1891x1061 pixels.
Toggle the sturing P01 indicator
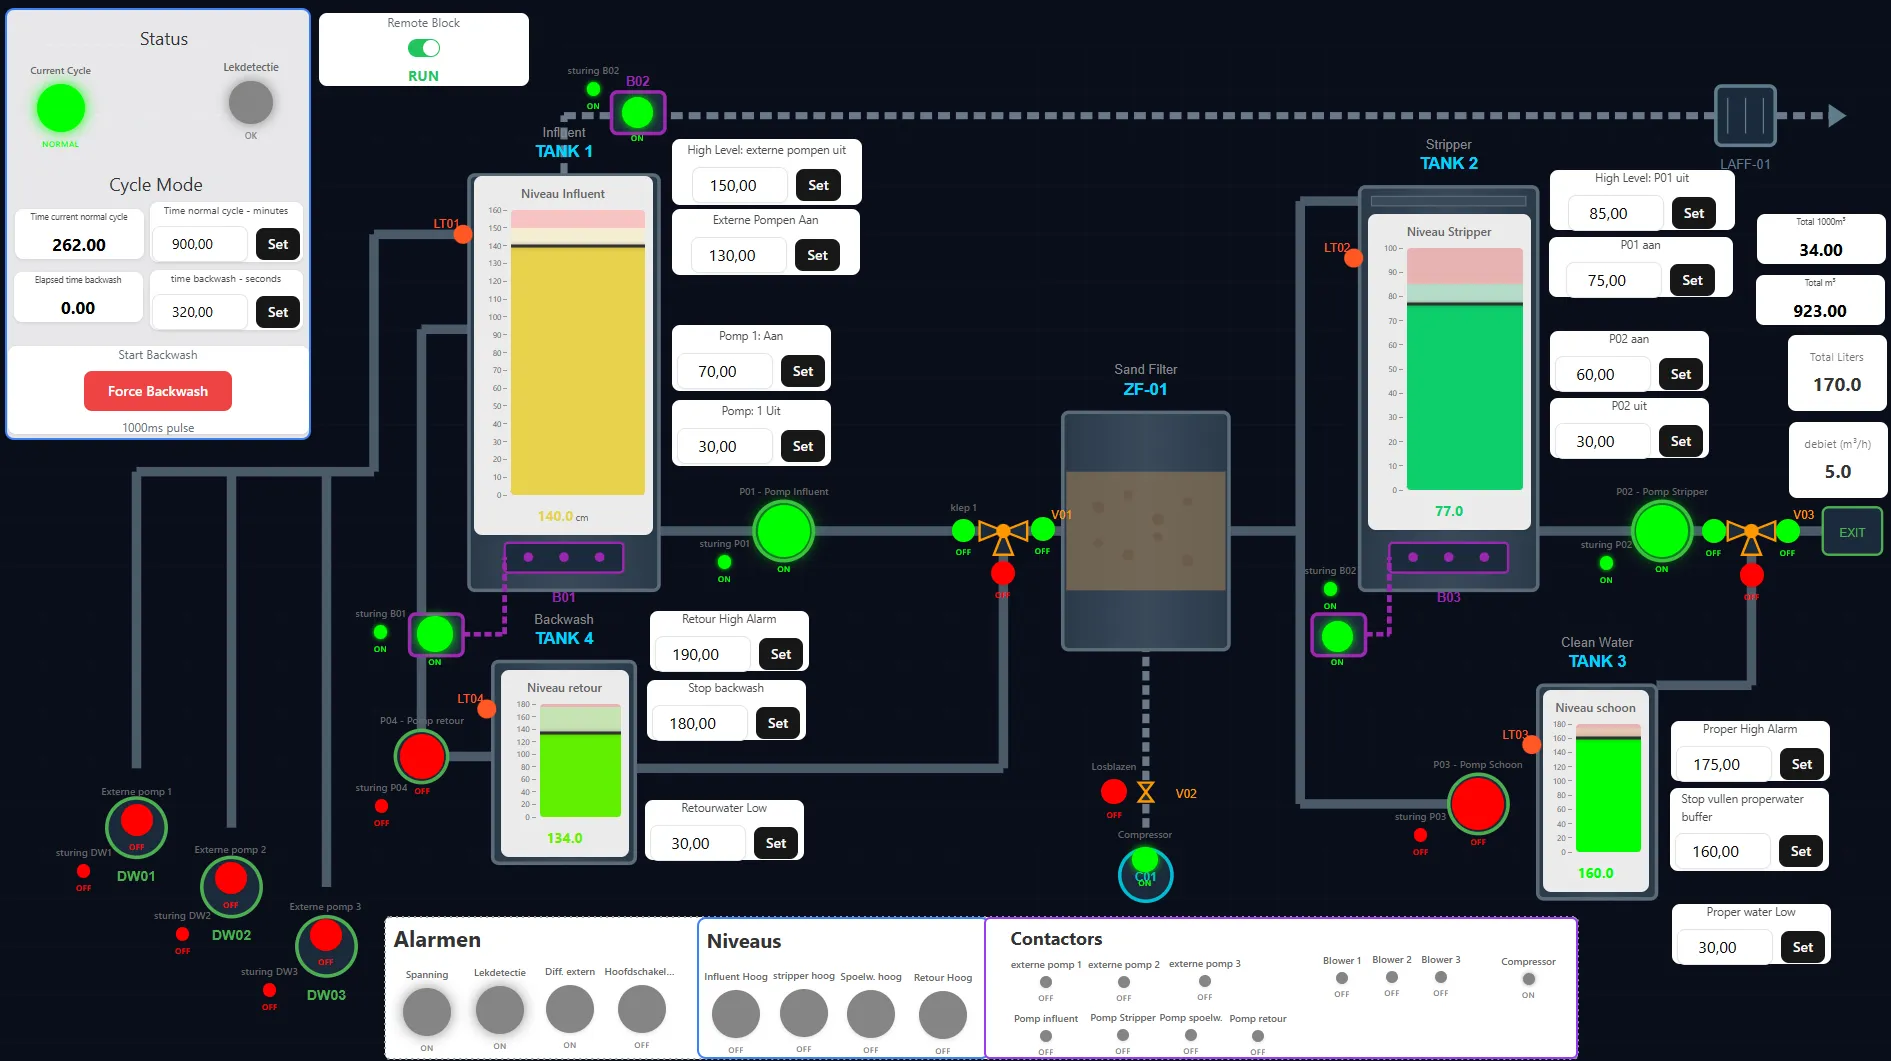[724, 562]
